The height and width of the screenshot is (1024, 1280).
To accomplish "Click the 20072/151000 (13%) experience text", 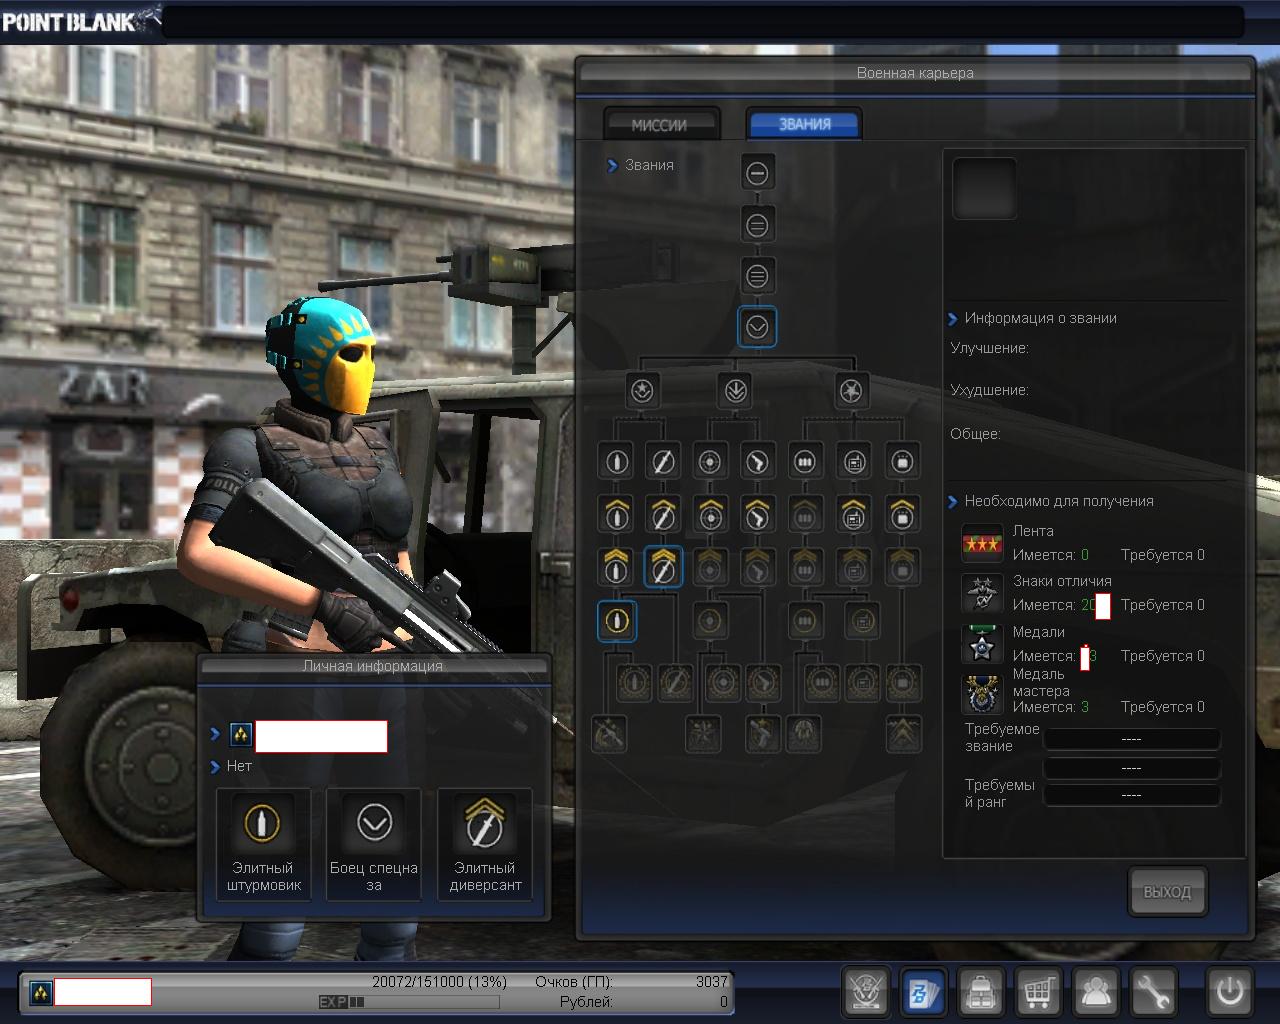I will pyautogui.click(x=440, y=982).
